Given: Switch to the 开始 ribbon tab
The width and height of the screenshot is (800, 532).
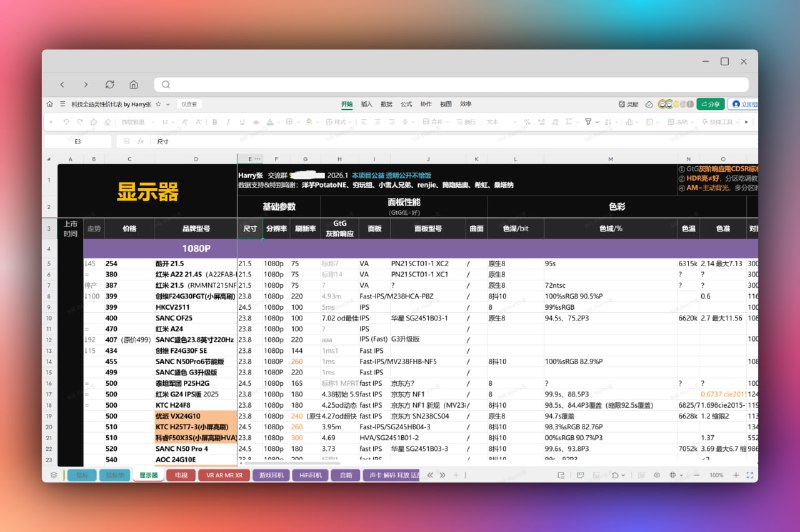Looking at the screenshot, I should [x=347, y=104].
